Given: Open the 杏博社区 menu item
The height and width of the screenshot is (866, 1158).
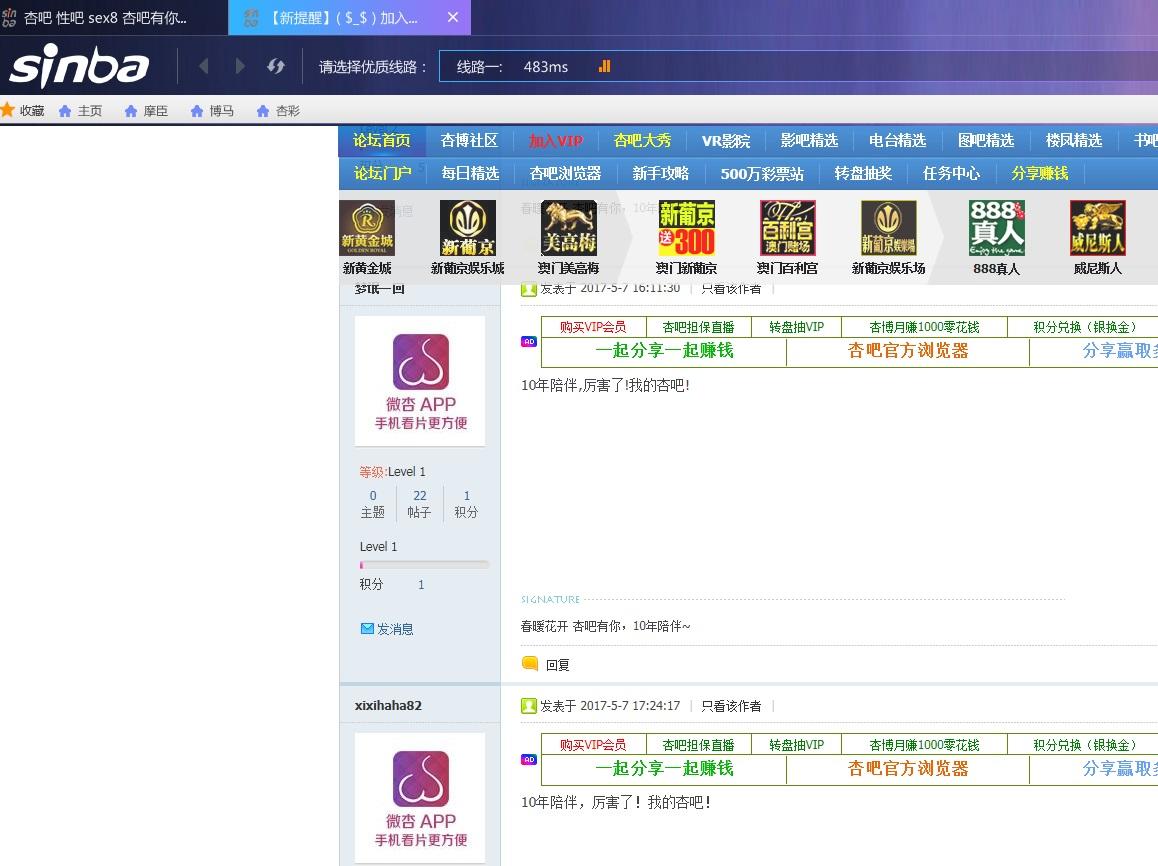Looking at the screenshot, I should (469, 140).
